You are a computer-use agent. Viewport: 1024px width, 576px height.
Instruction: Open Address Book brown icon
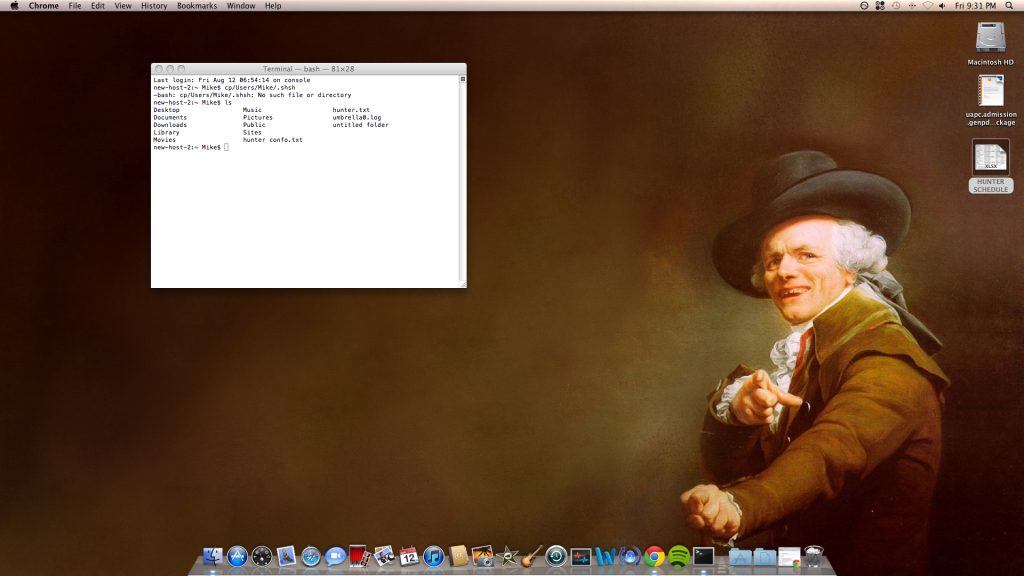click(458, 556)
